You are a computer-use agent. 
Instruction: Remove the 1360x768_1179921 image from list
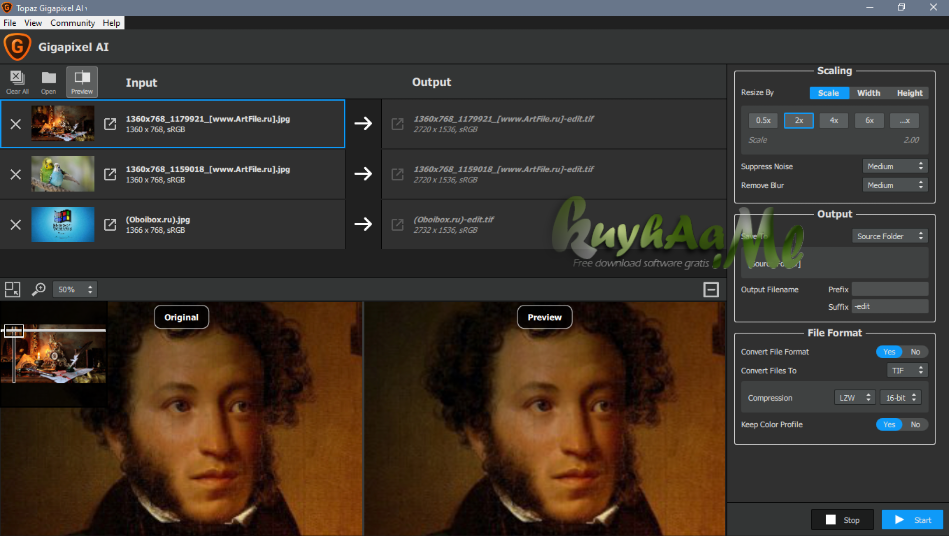coord(16,124)
